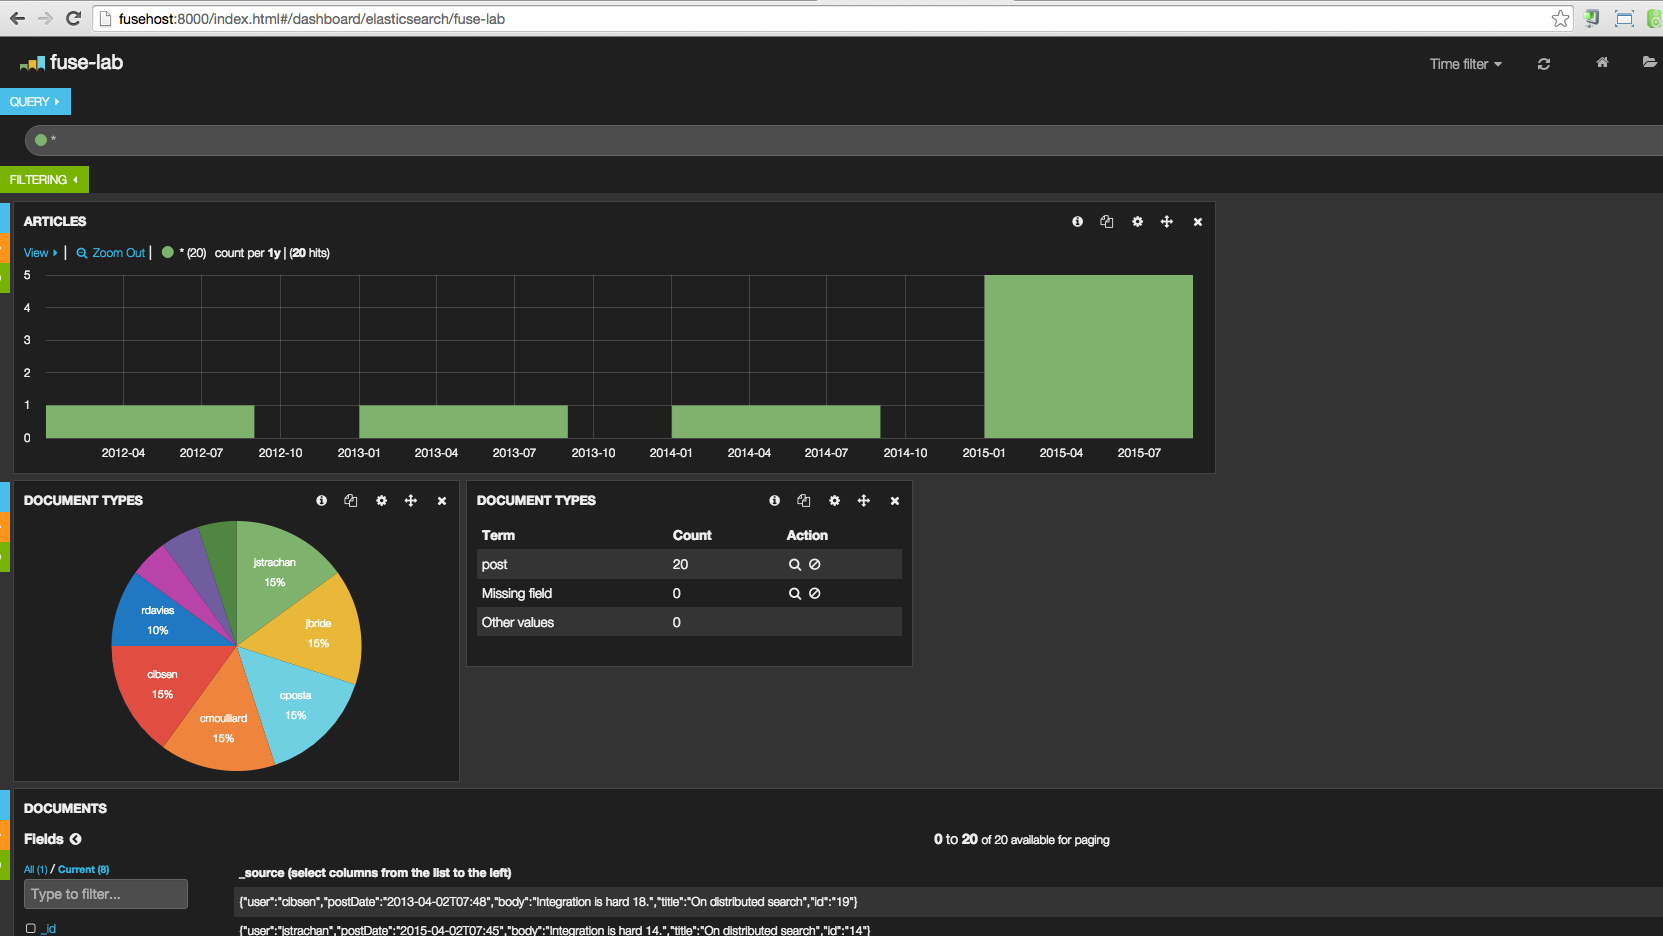1663x936 pixels.
Task: Click the browser forward arrow
Action: tap(45, 18)
